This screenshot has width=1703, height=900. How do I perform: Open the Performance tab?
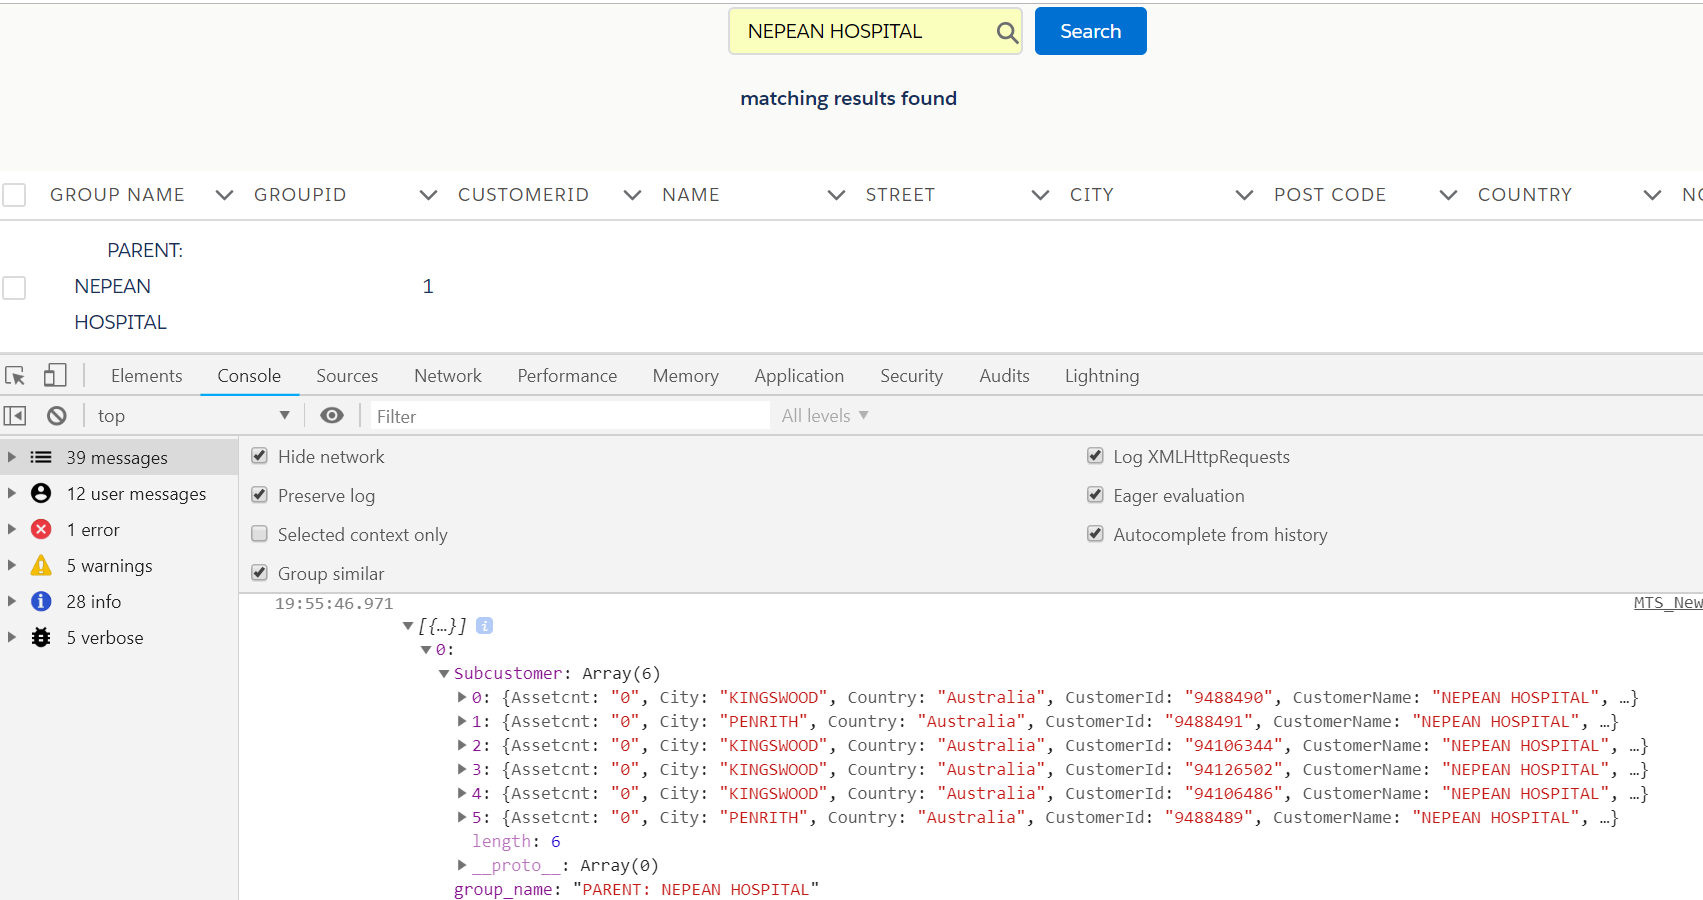(567, 376)
